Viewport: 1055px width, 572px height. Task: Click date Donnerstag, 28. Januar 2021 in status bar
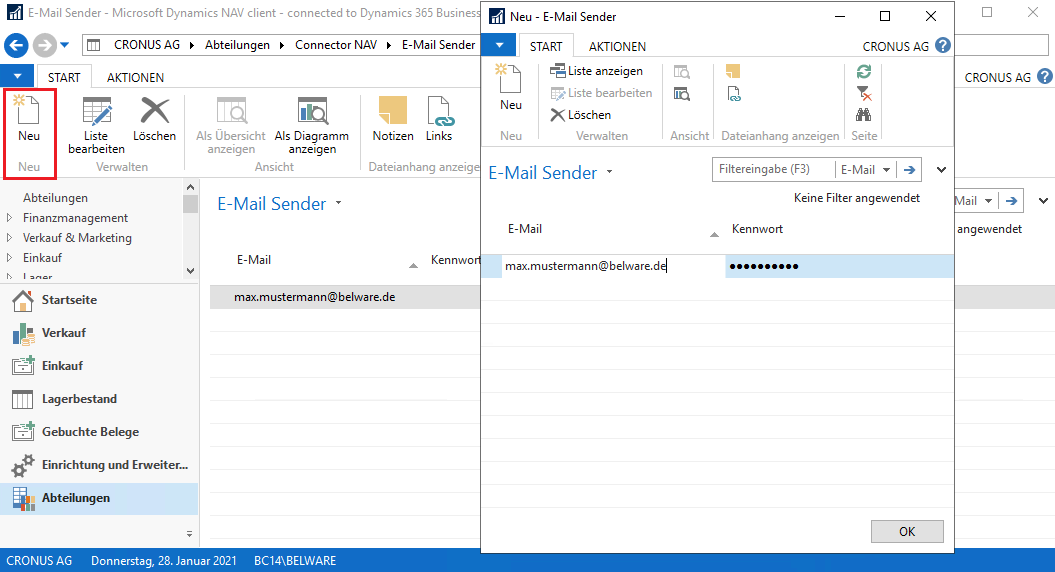[x=163, y=561]
